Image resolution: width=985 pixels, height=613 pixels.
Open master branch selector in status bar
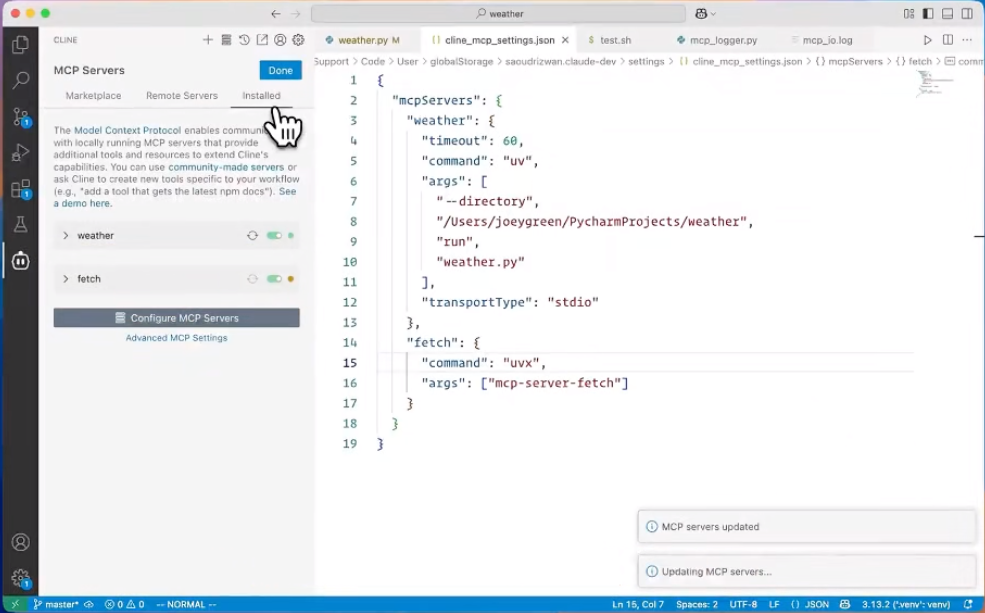click(x=56, y=604)
